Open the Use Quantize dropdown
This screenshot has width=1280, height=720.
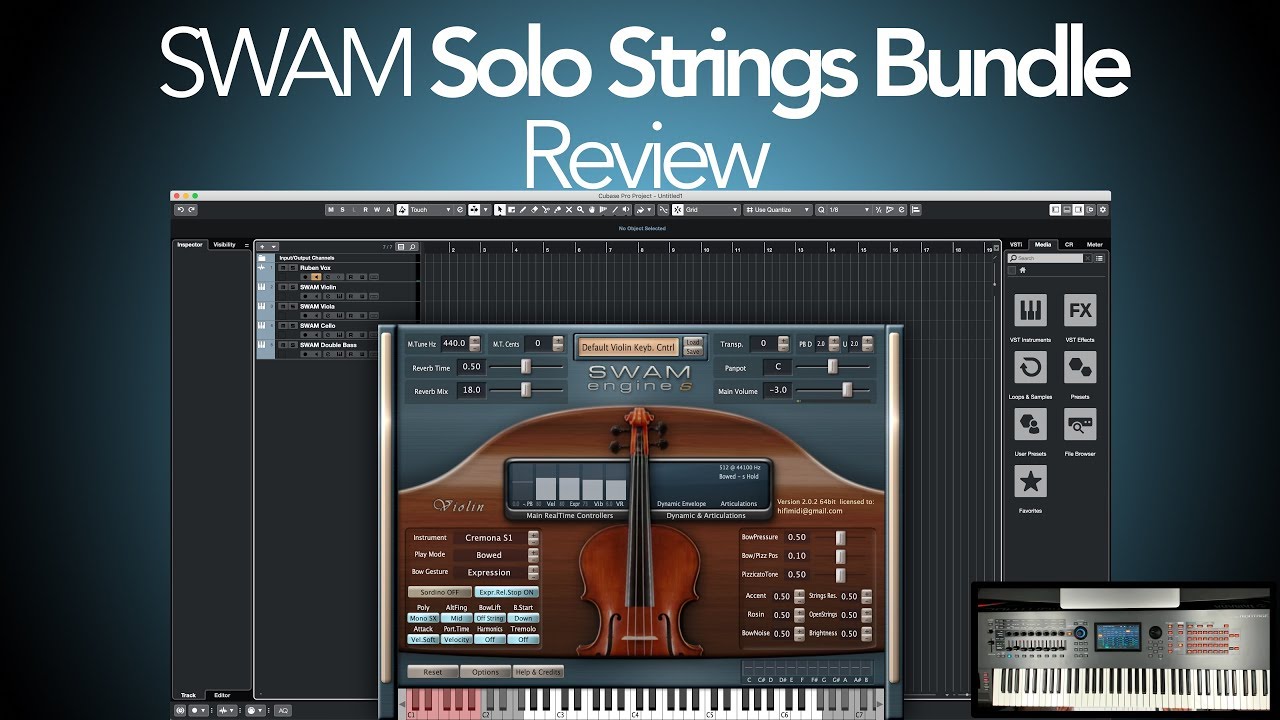(777, 210)
